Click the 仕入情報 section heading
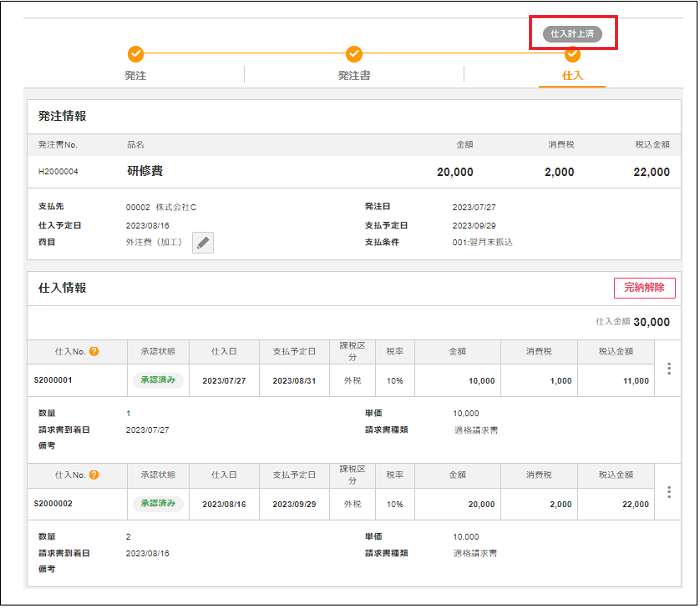 [62, 288]
